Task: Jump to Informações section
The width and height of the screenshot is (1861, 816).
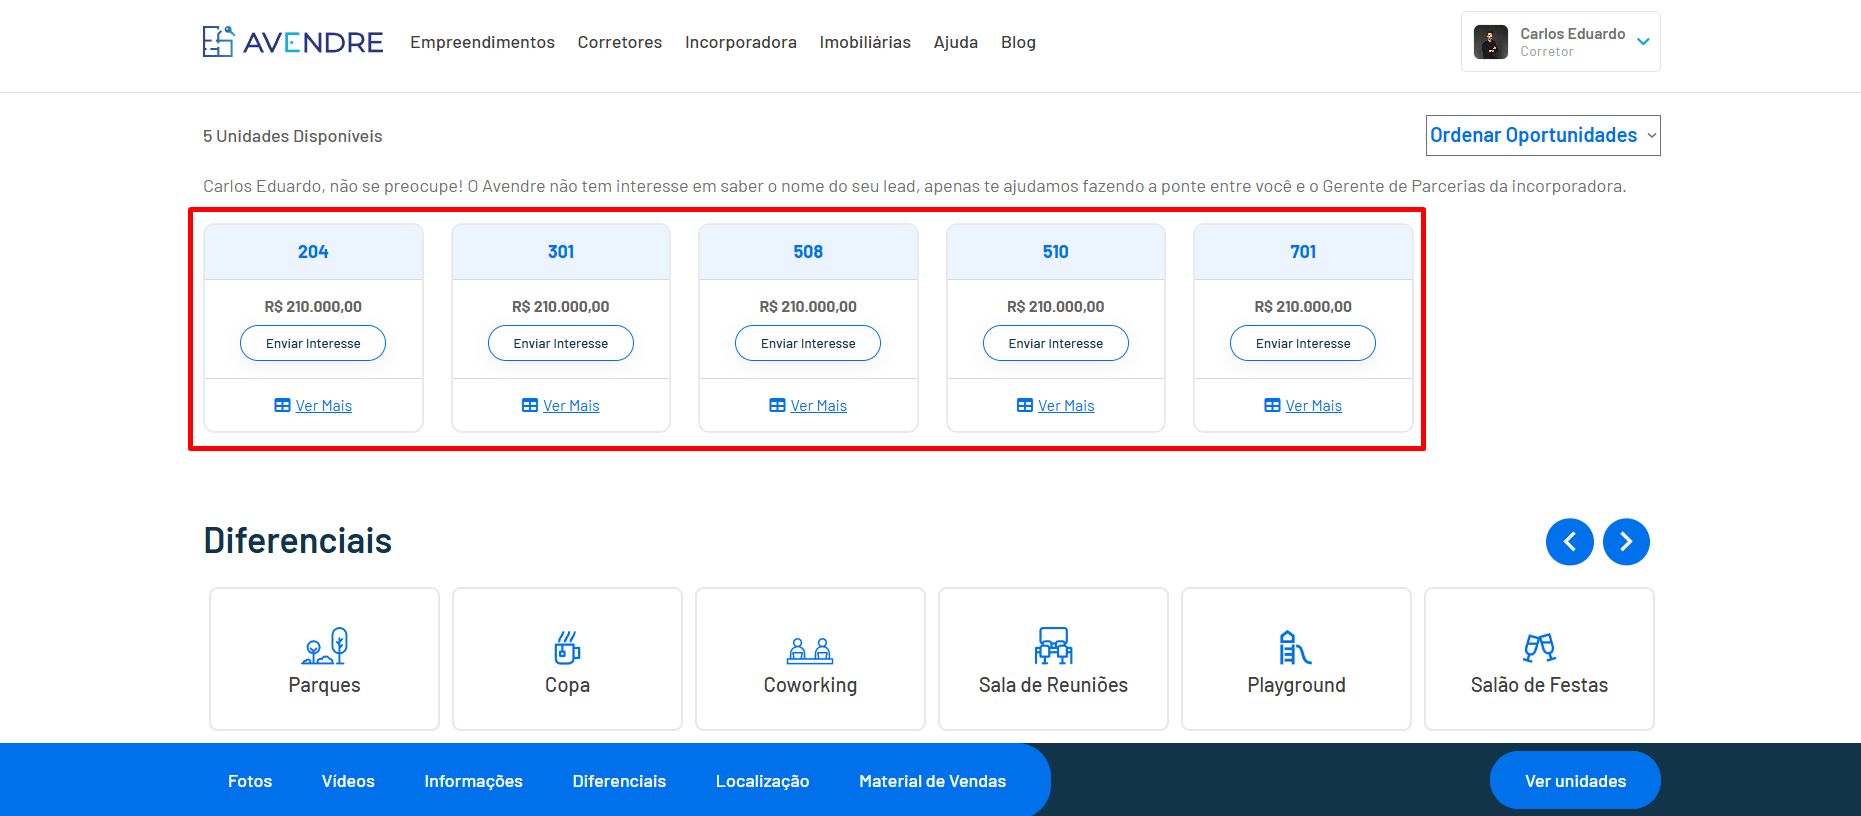Action: click(473, 781)
